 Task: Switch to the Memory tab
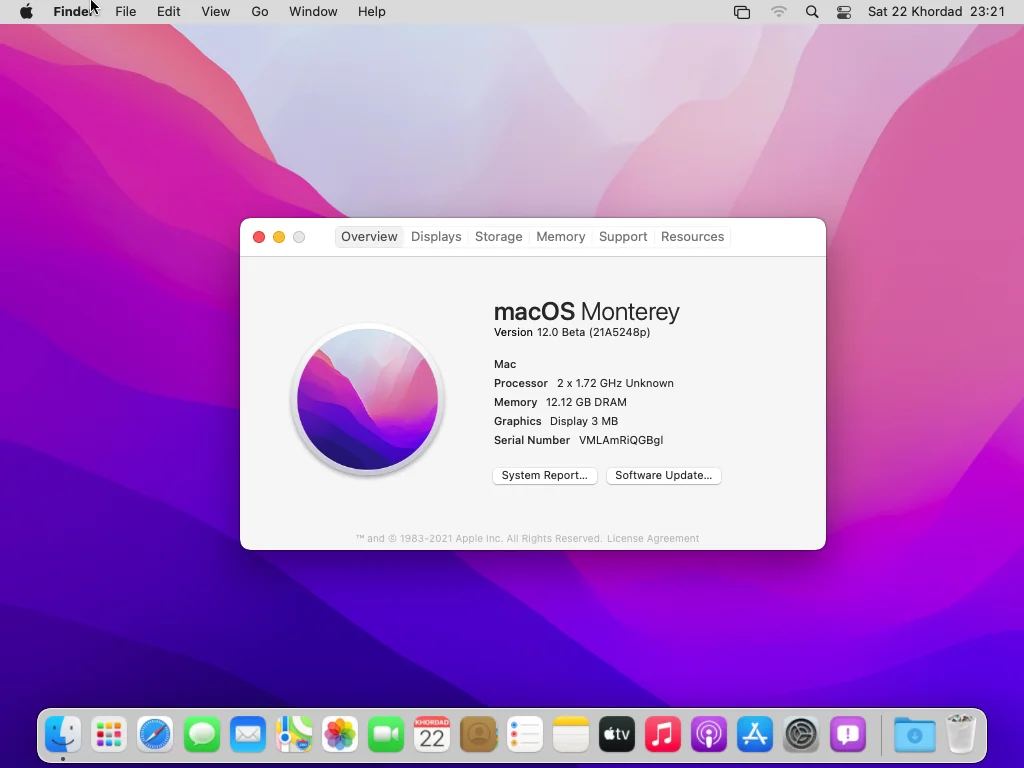560,236
